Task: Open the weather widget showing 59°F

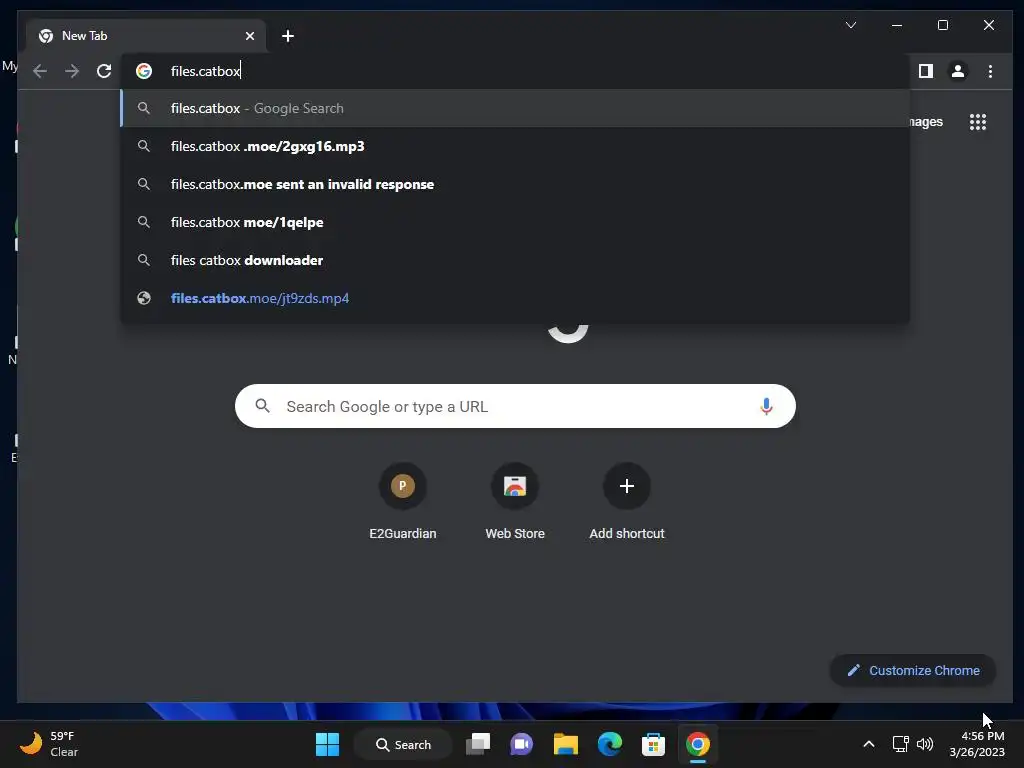Action: point(48,744)
